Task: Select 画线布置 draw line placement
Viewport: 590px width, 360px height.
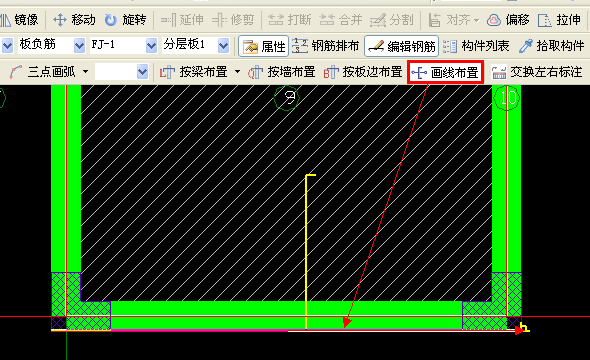Action: coord(446,72)
